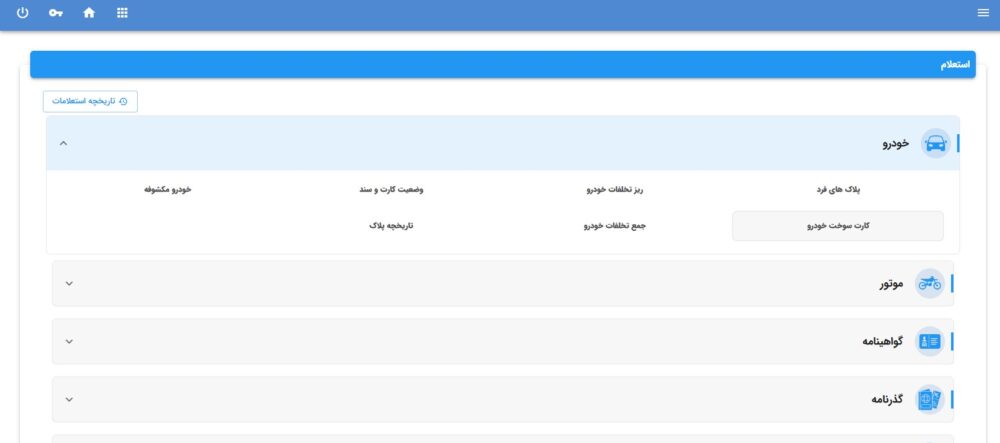
Task: Expand the موتور section chevron
Action: (70, 284)
